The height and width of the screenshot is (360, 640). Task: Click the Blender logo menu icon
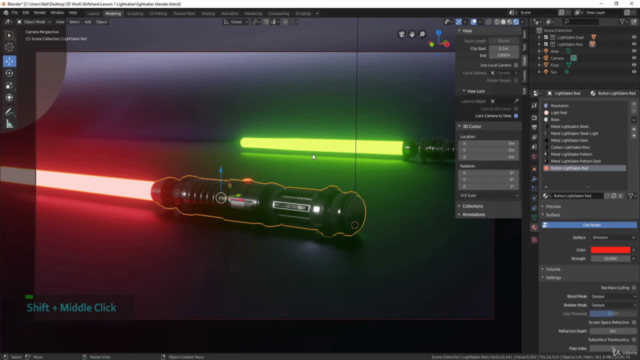(x=6, y=13)
